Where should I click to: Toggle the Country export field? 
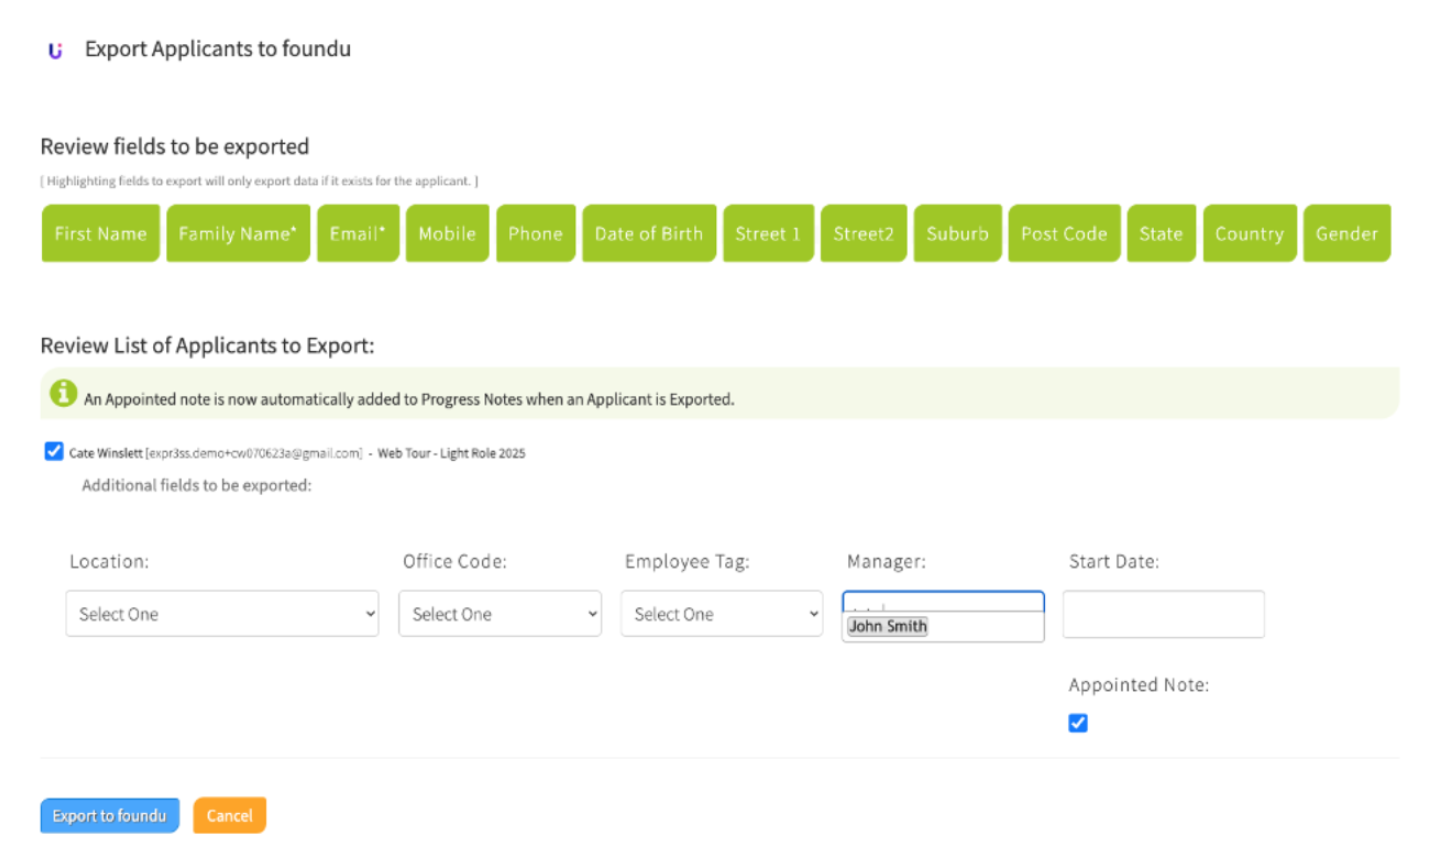click(1249, 234)
